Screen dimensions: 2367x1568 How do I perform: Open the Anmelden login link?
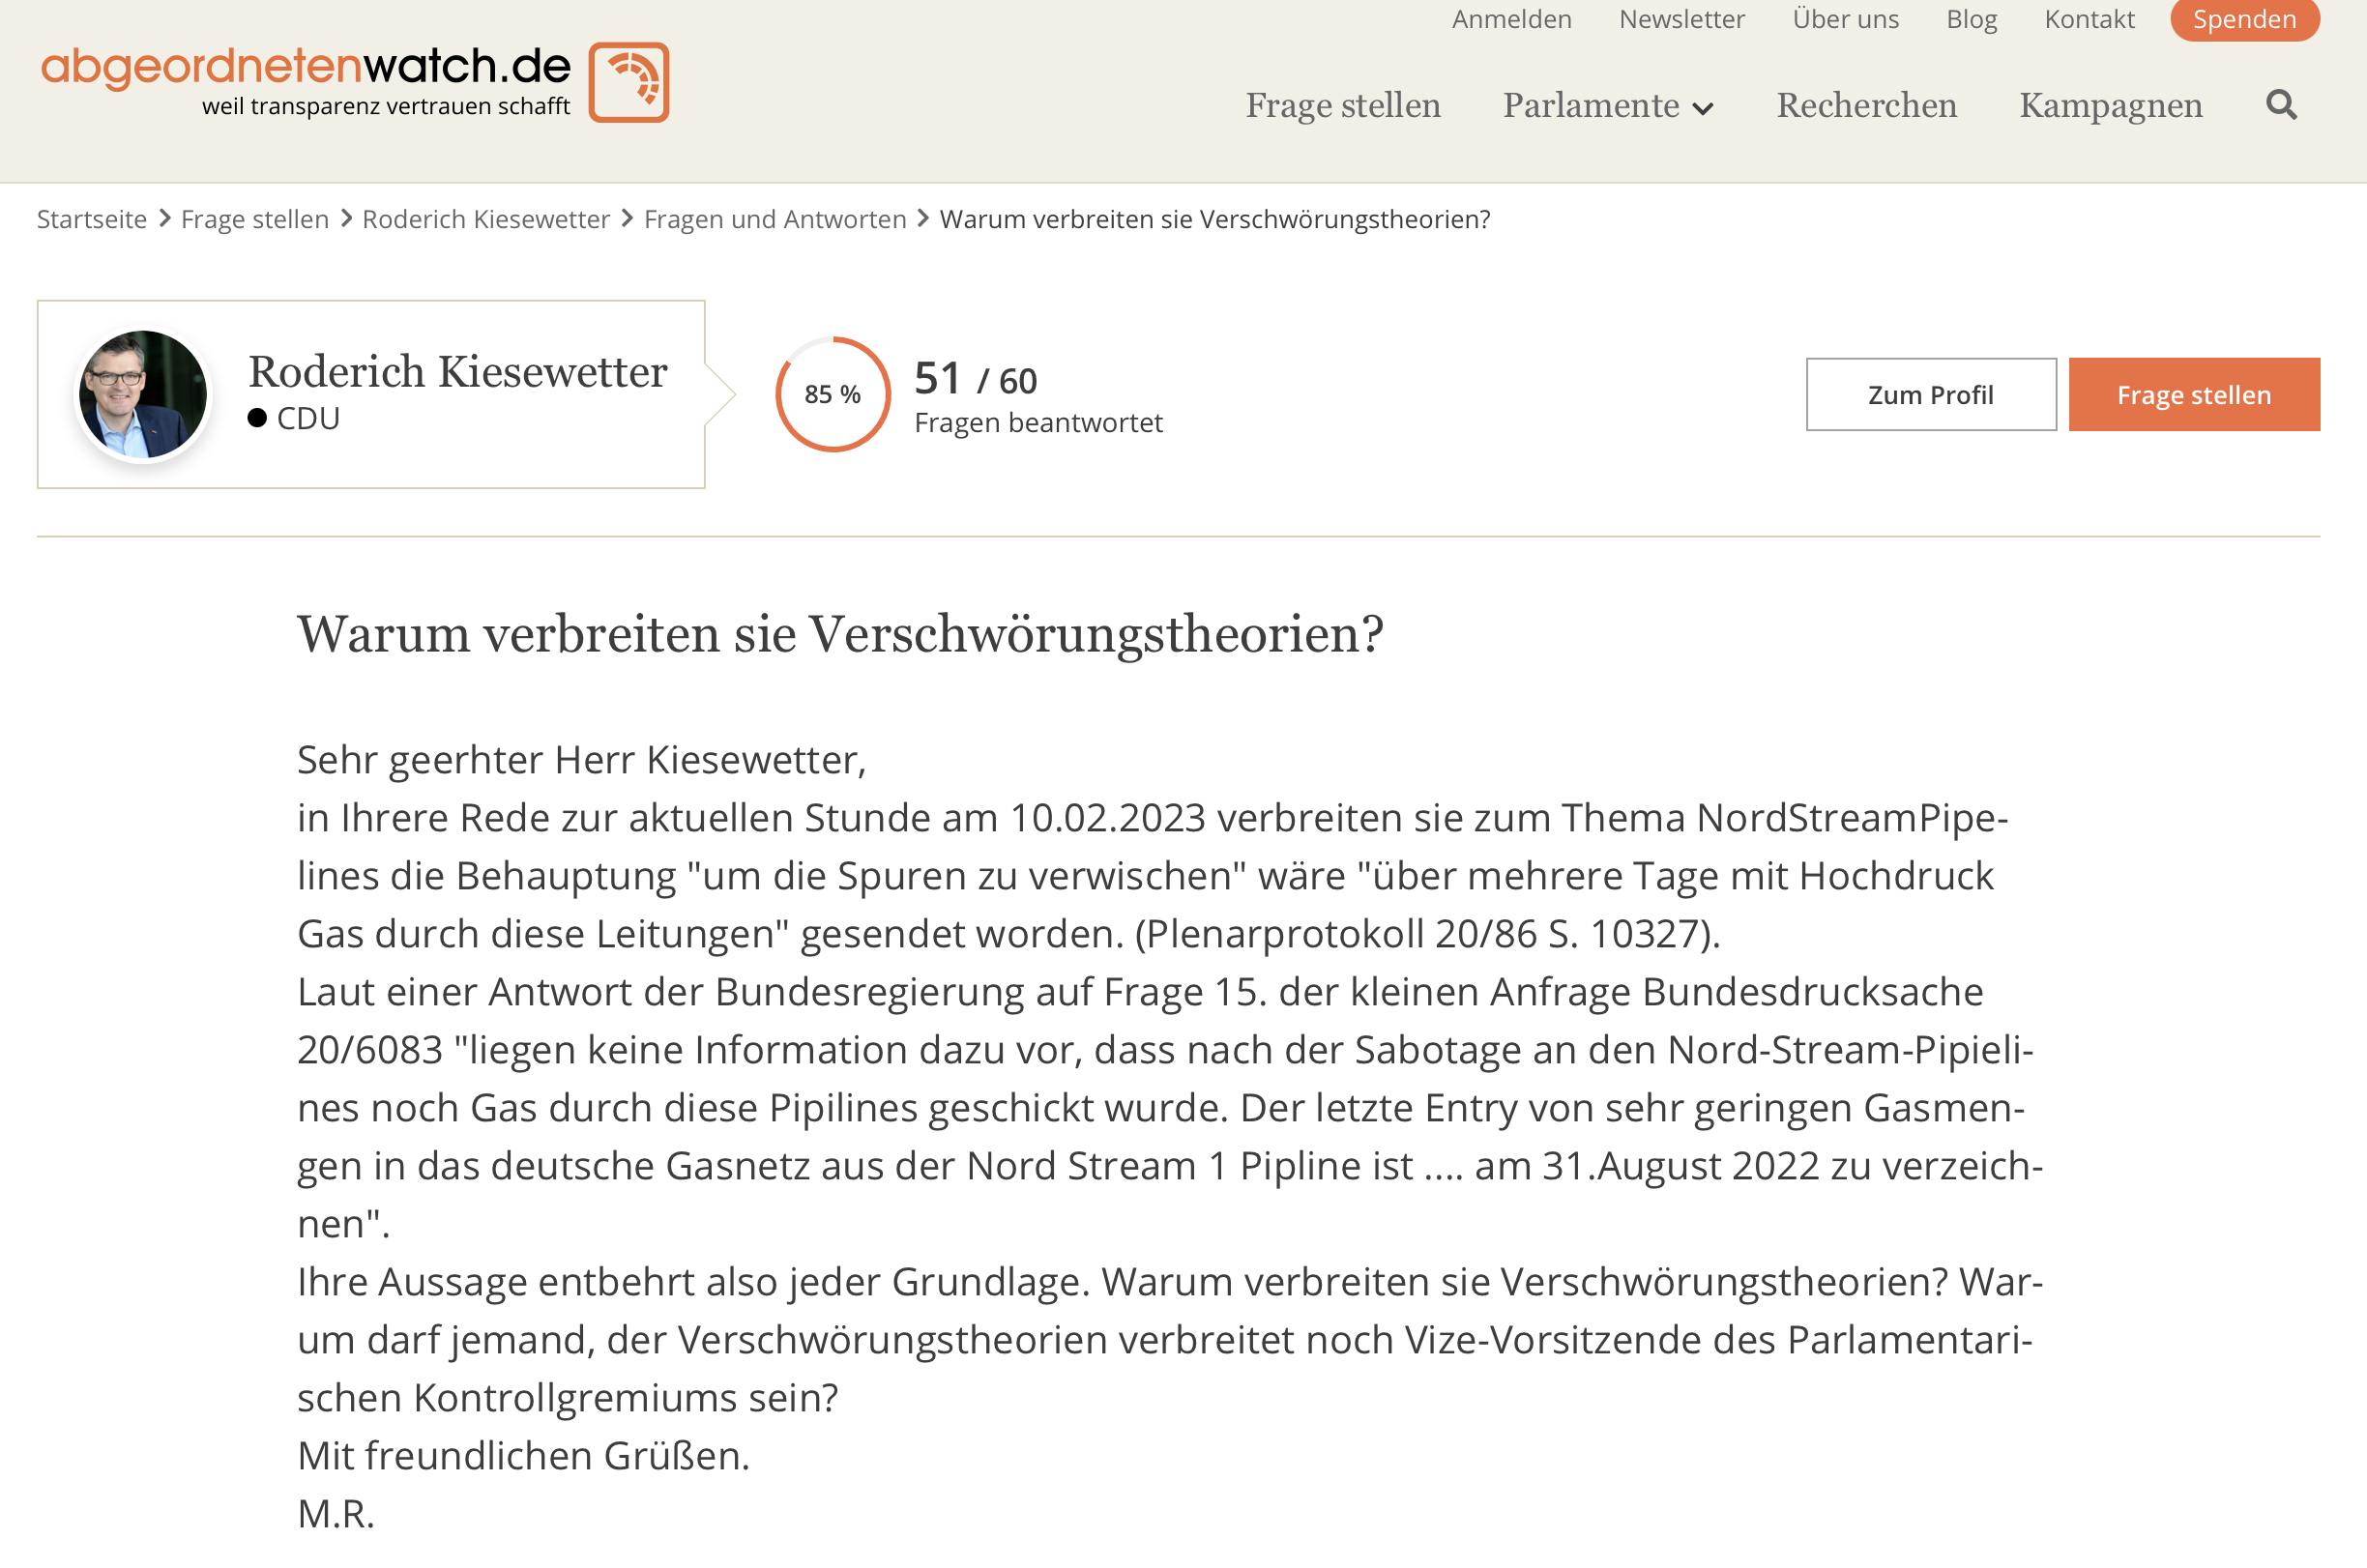[1511, 19]
